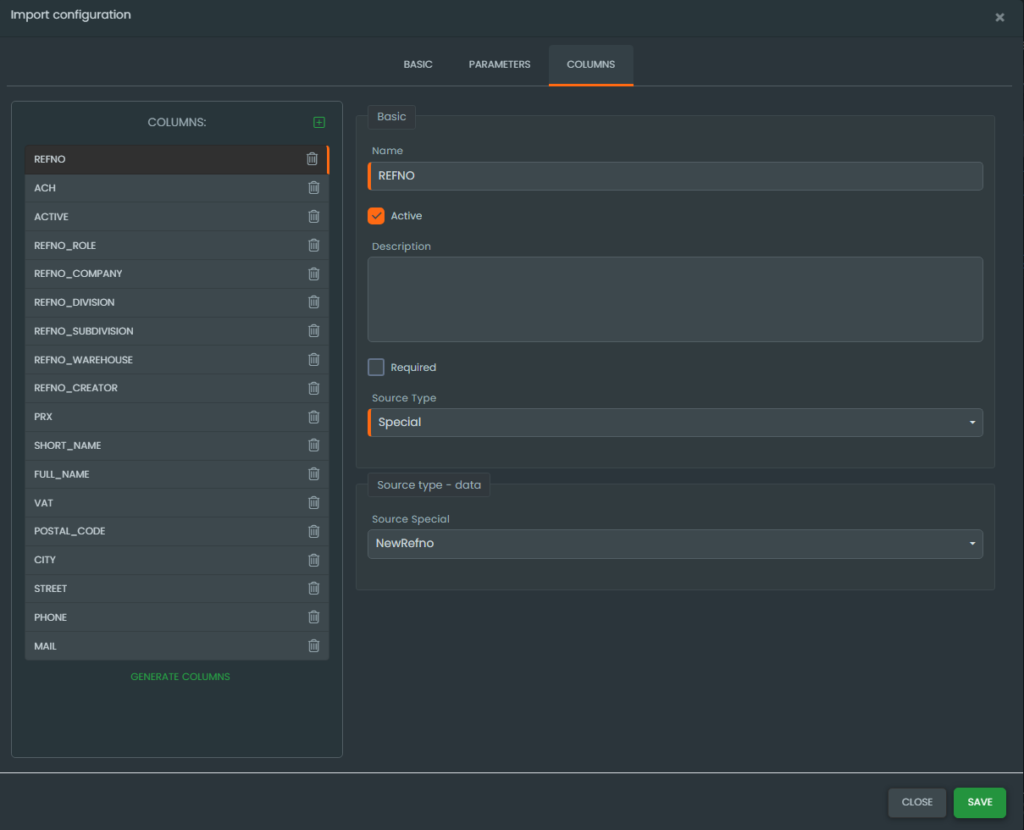Click trash icon next to MAIL column
Screen dimensions: 1024x830
point(313,646)
